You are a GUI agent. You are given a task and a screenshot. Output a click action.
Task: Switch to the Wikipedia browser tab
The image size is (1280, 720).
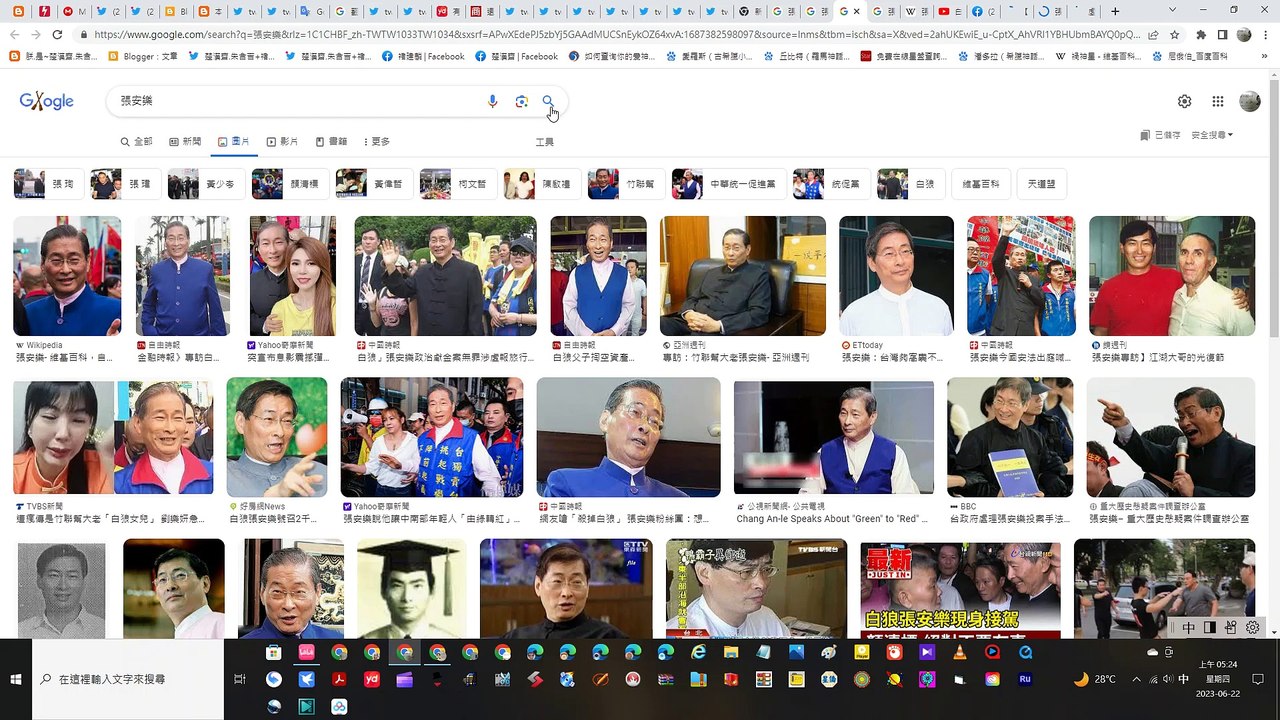[917, 11]
